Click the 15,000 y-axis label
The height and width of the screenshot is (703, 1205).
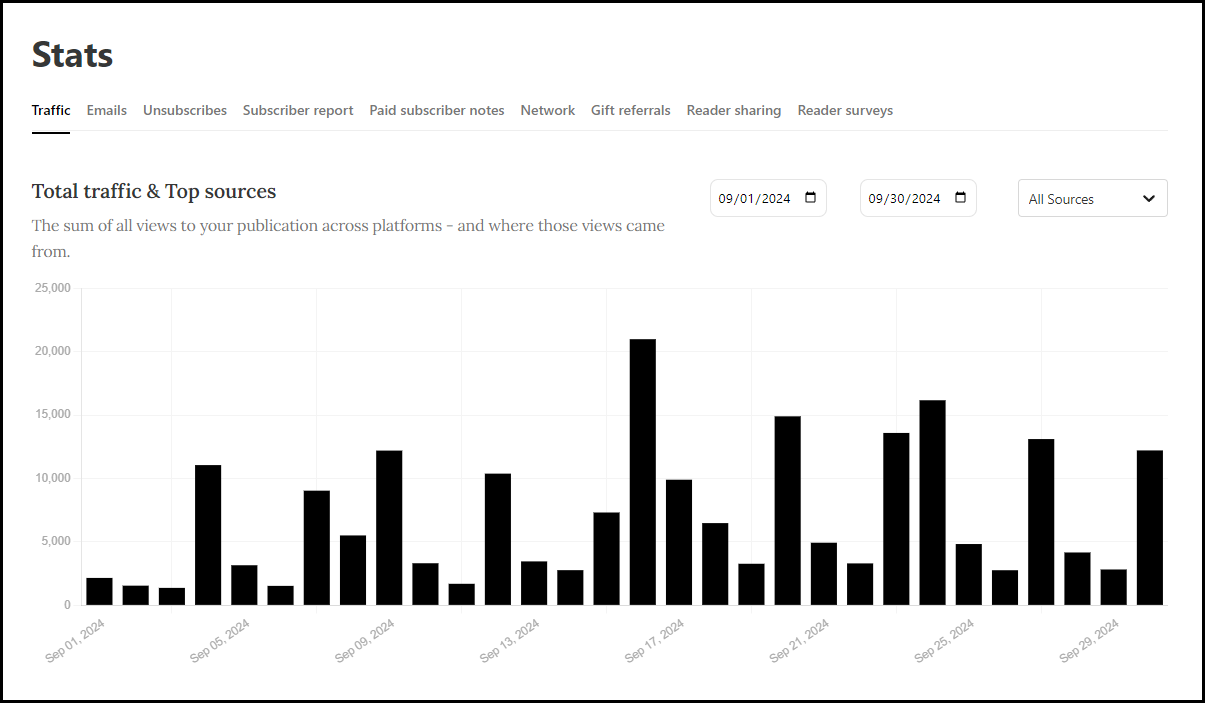point(53,415)
